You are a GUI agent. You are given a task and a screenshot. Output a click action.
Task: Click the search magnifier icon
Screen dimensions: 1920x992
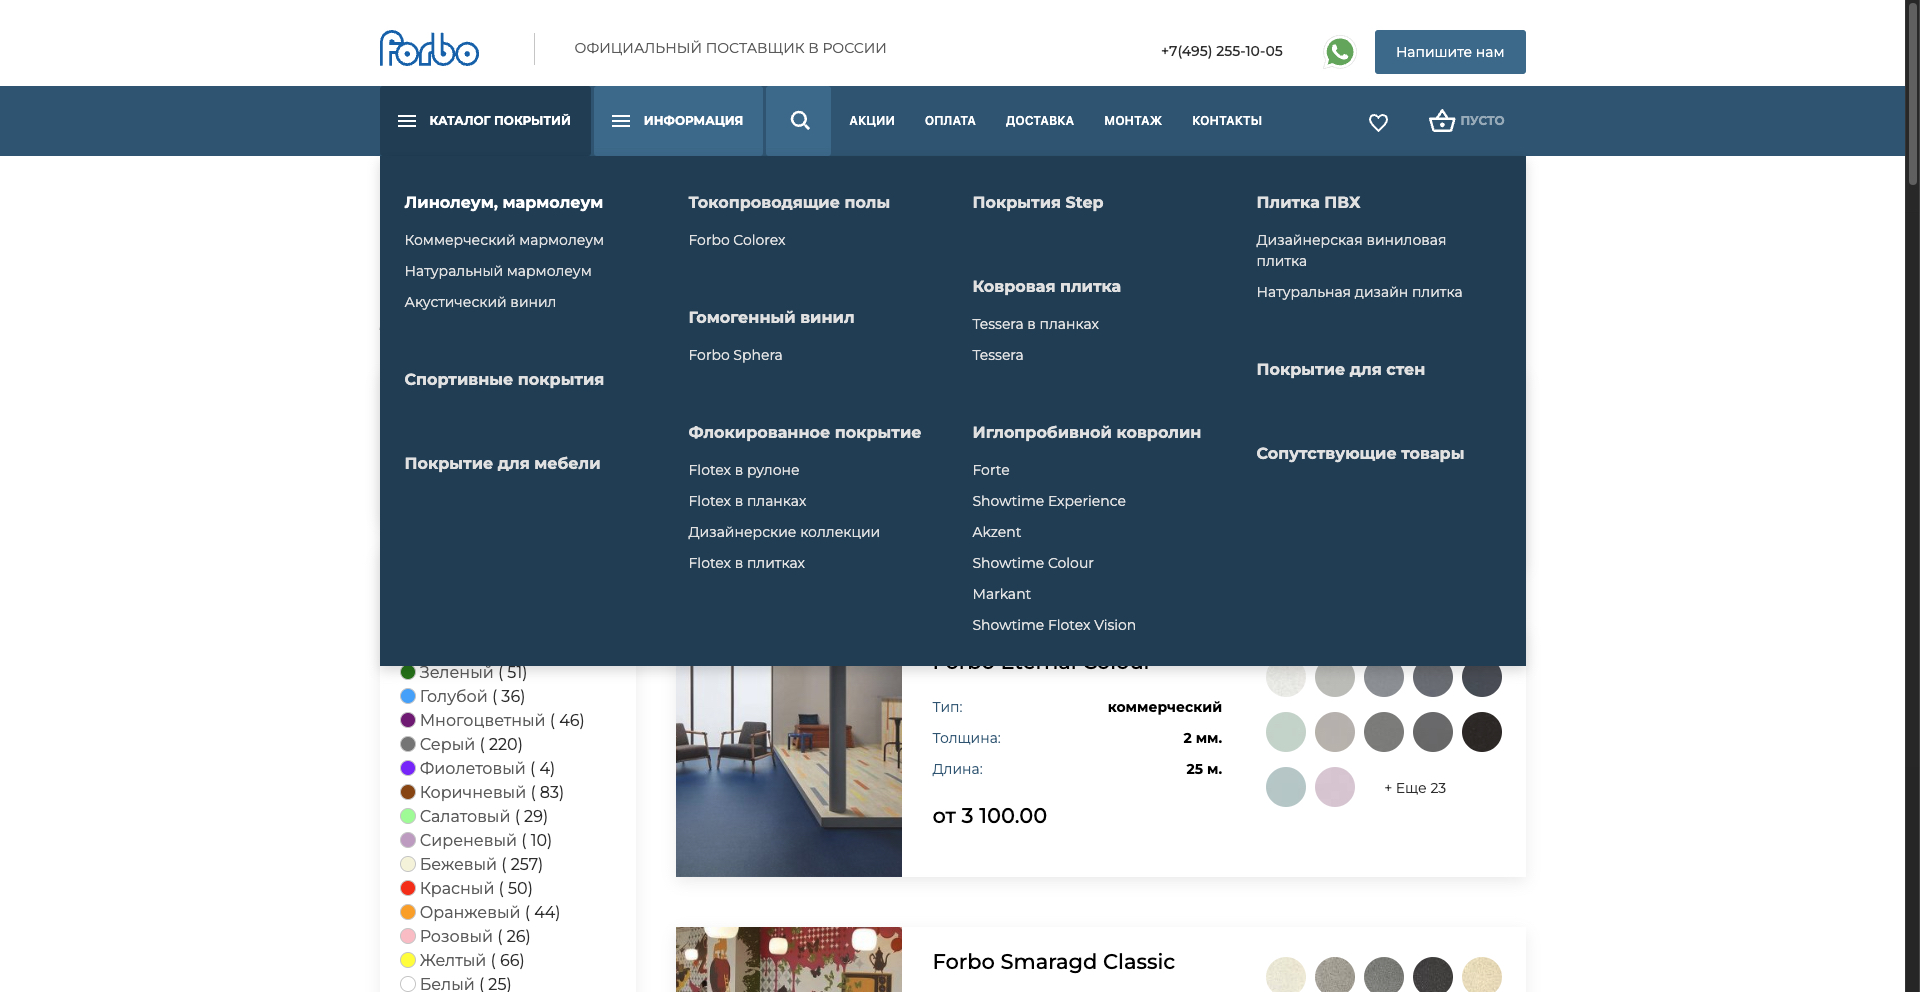(x=800, y=121)
